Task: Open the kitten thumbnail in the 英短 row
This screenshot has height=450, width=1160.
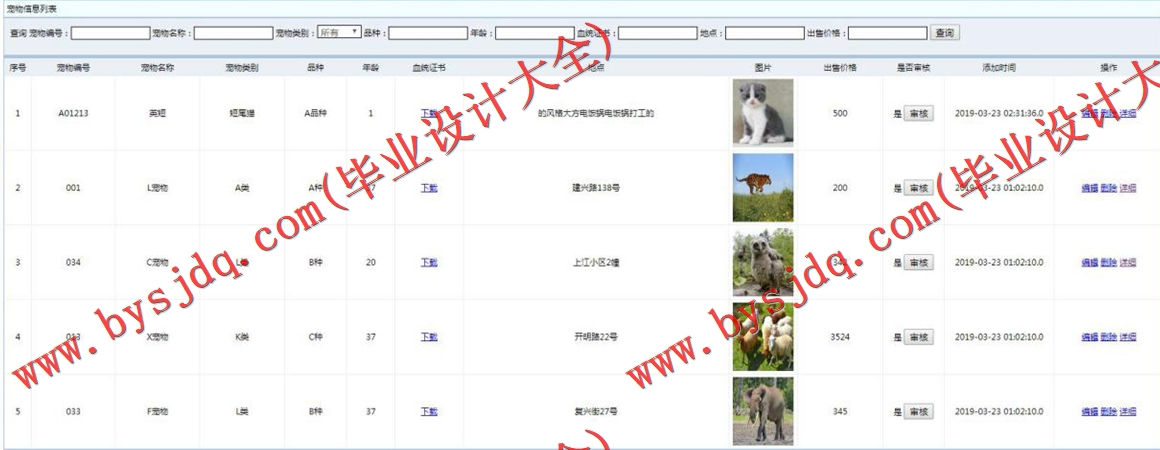Action: (x=763, y=112)
